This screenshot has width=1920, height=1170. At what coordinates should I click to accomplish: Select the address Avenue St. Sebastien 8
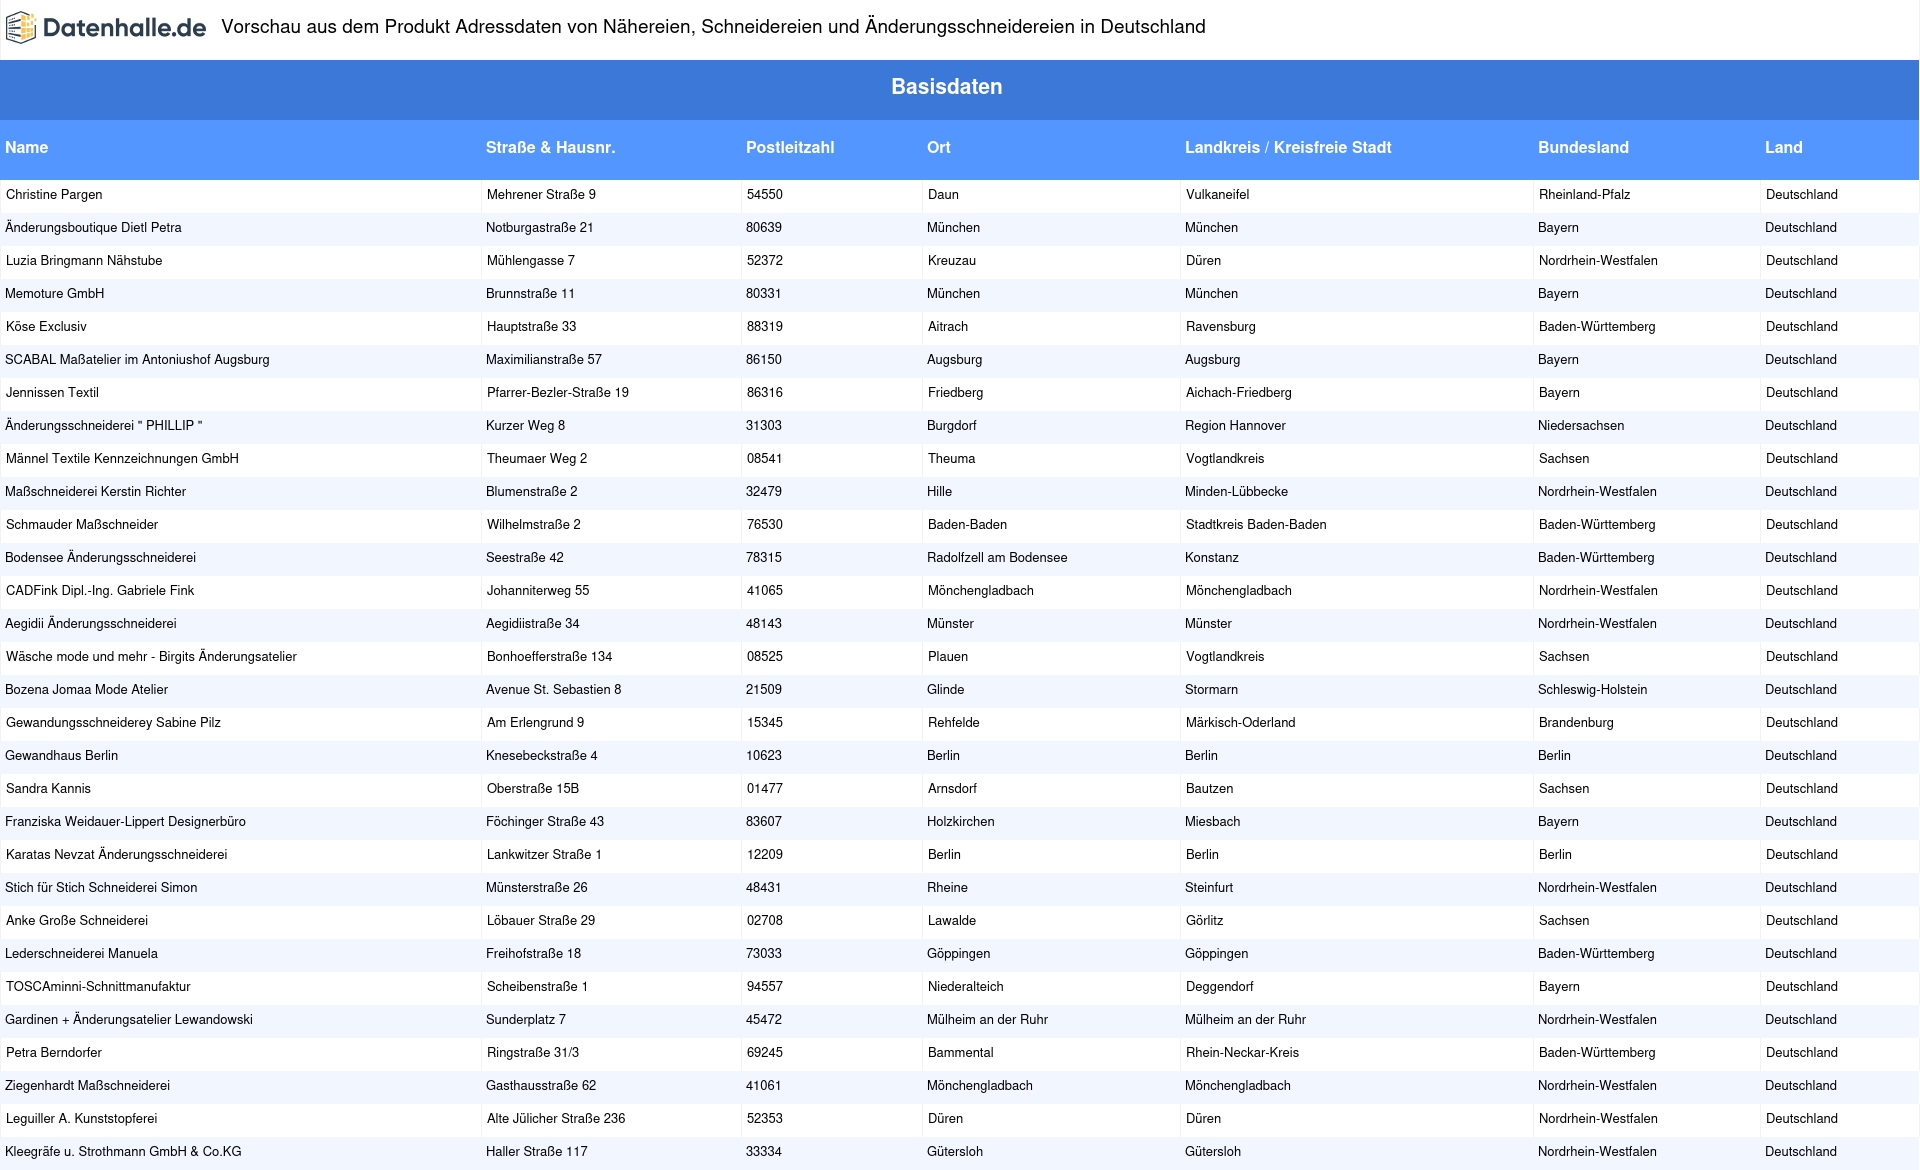coord(554,690)
